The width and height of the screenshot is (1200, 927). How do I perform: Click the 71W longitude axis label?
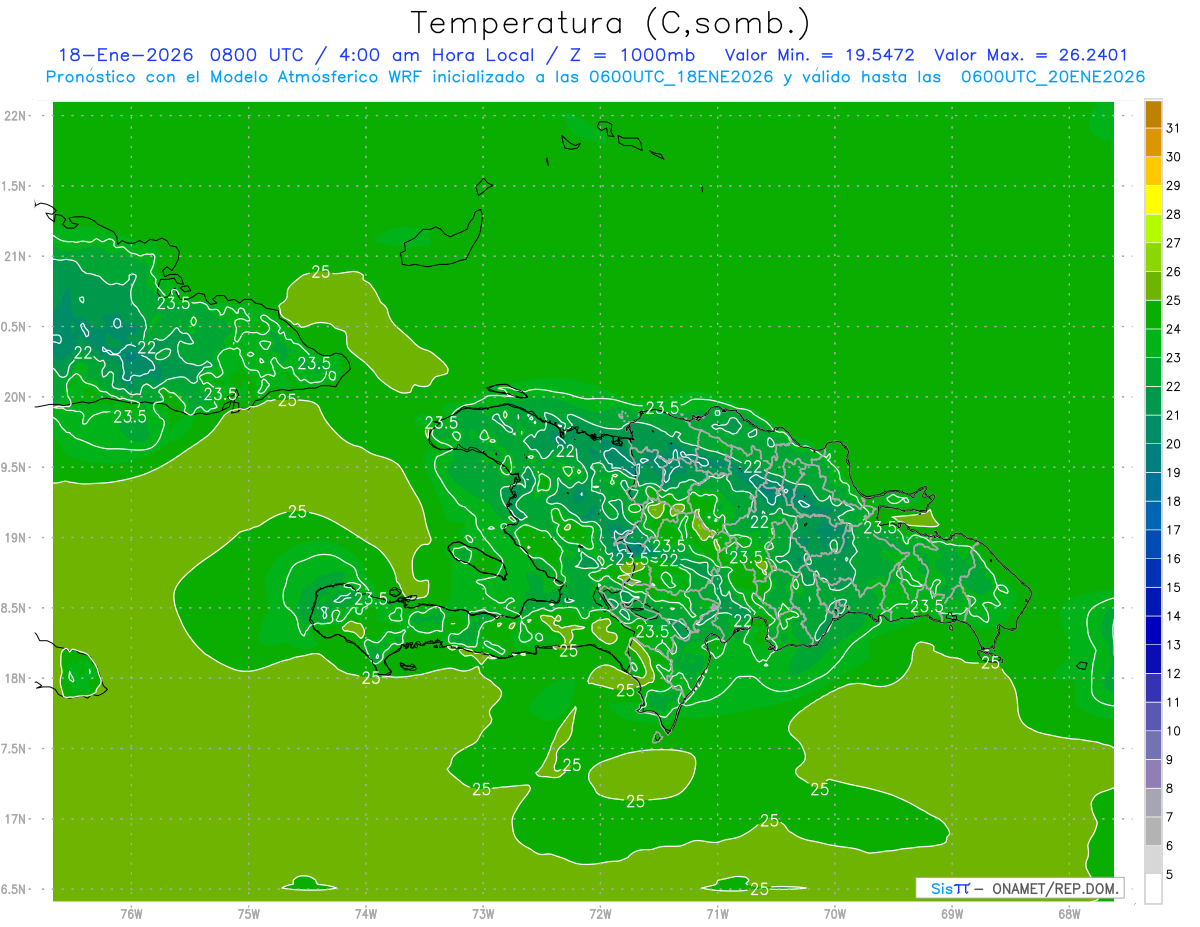click(x=717, y=913)
